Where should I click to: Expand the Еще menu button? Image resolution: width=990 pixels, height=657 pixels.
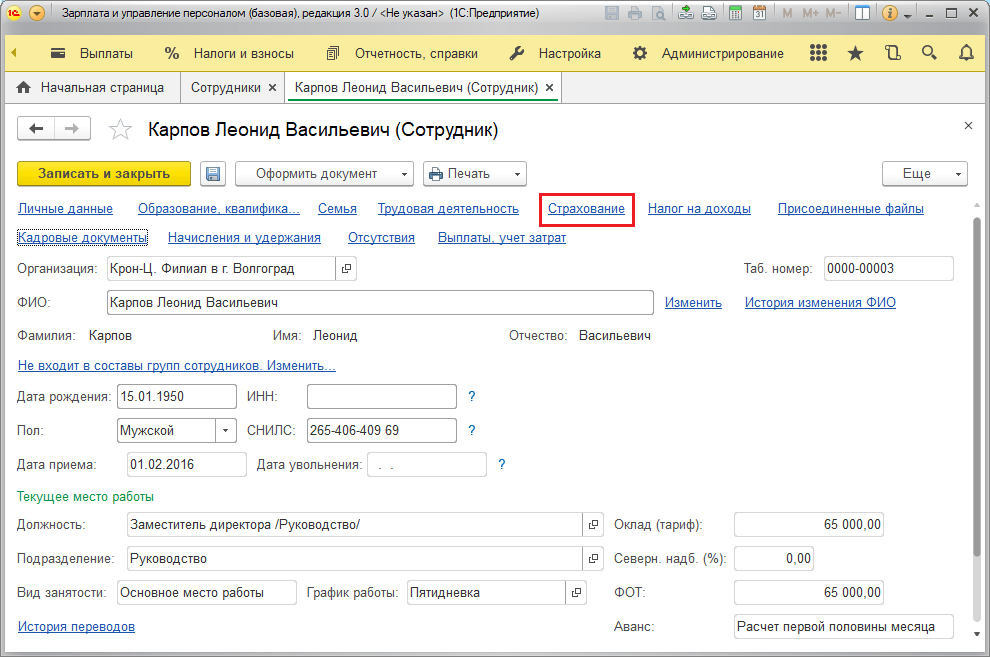point(924,174)
